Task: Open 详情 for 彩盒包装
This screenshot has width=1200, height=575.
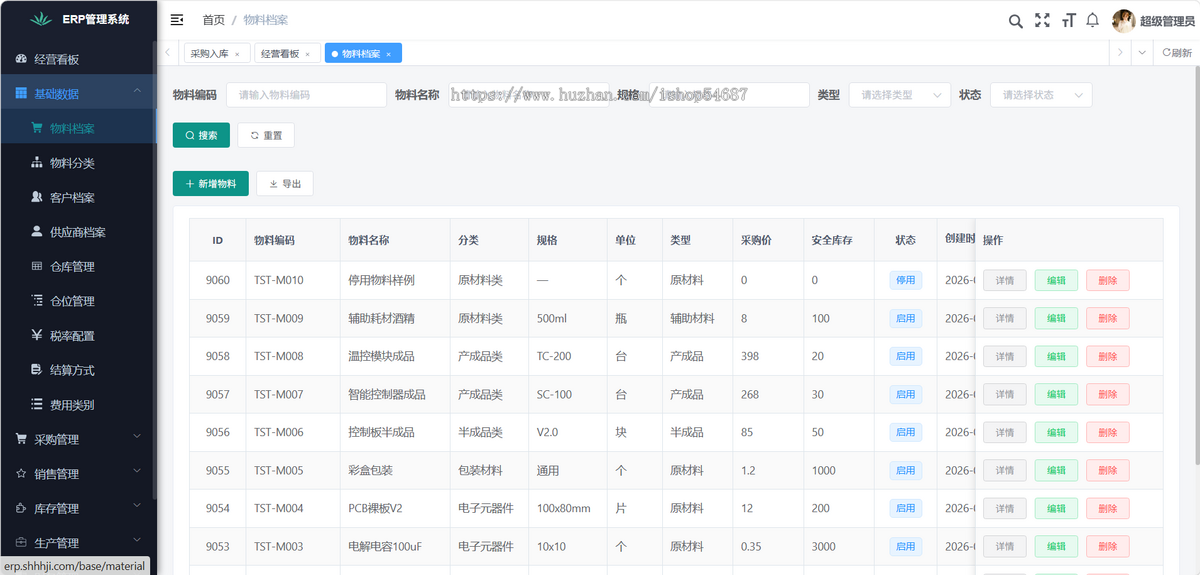Action: pyautogui.click(x=1004, y=470)
